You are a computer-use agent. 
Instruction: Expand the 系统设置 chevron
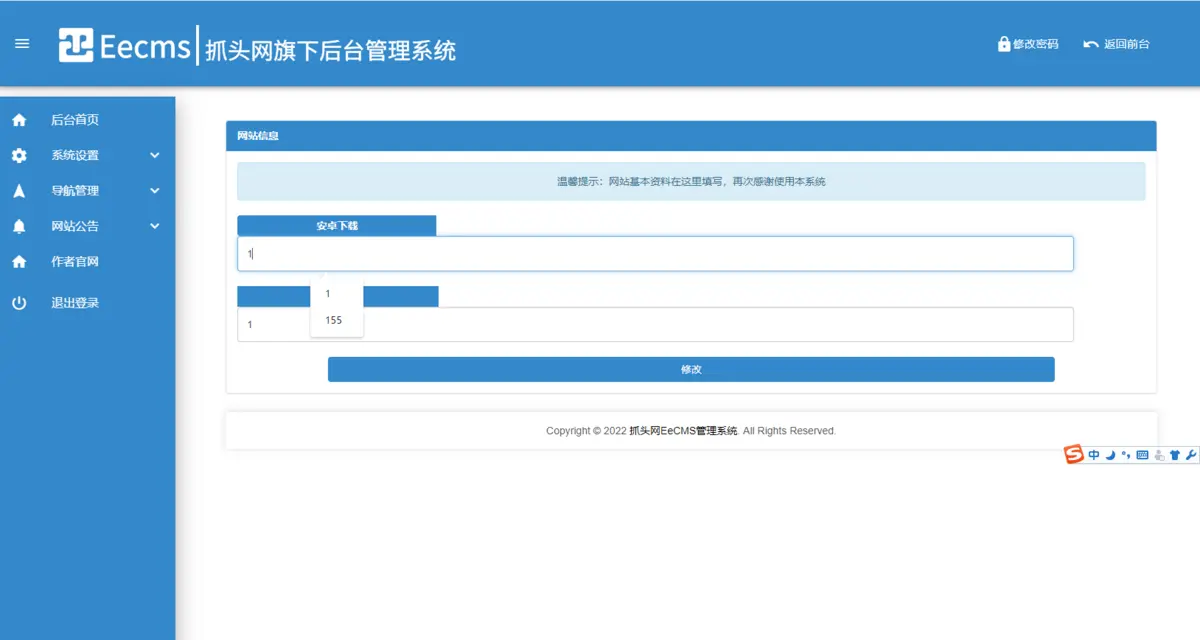[155, 156]
